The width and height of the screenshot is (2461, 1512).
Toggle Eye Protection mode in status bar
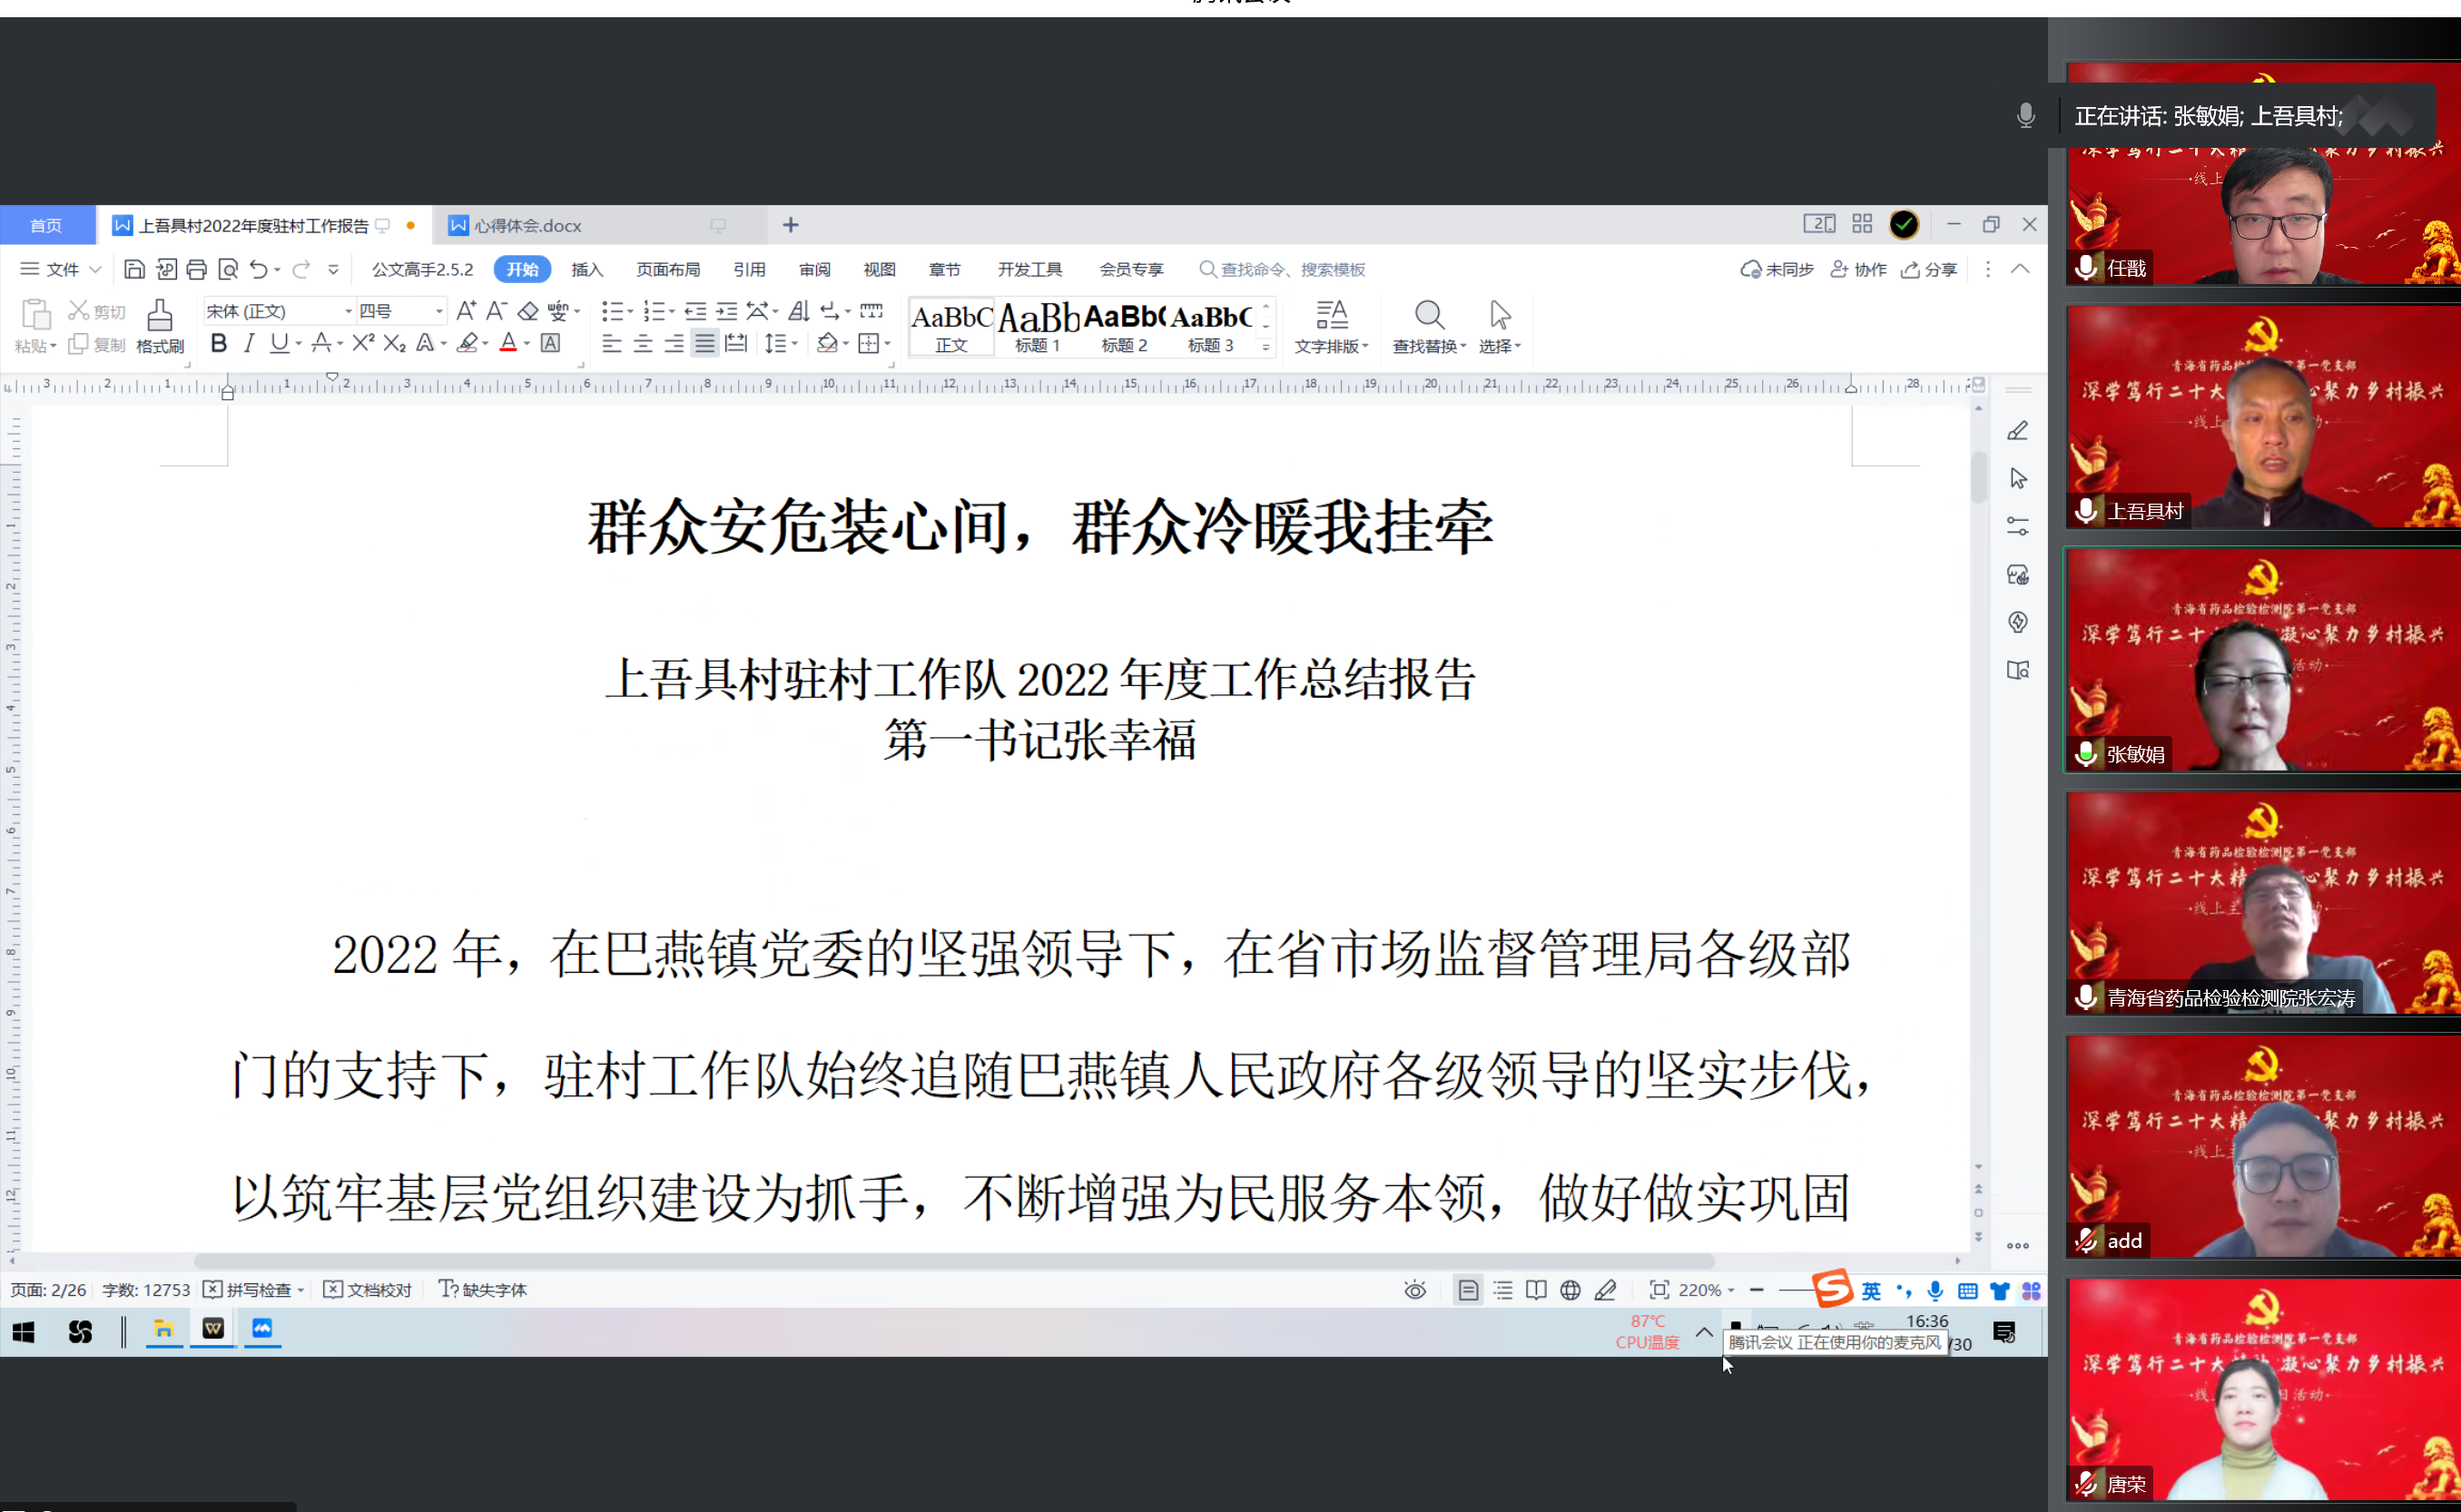click(x=1415, y=1290)
